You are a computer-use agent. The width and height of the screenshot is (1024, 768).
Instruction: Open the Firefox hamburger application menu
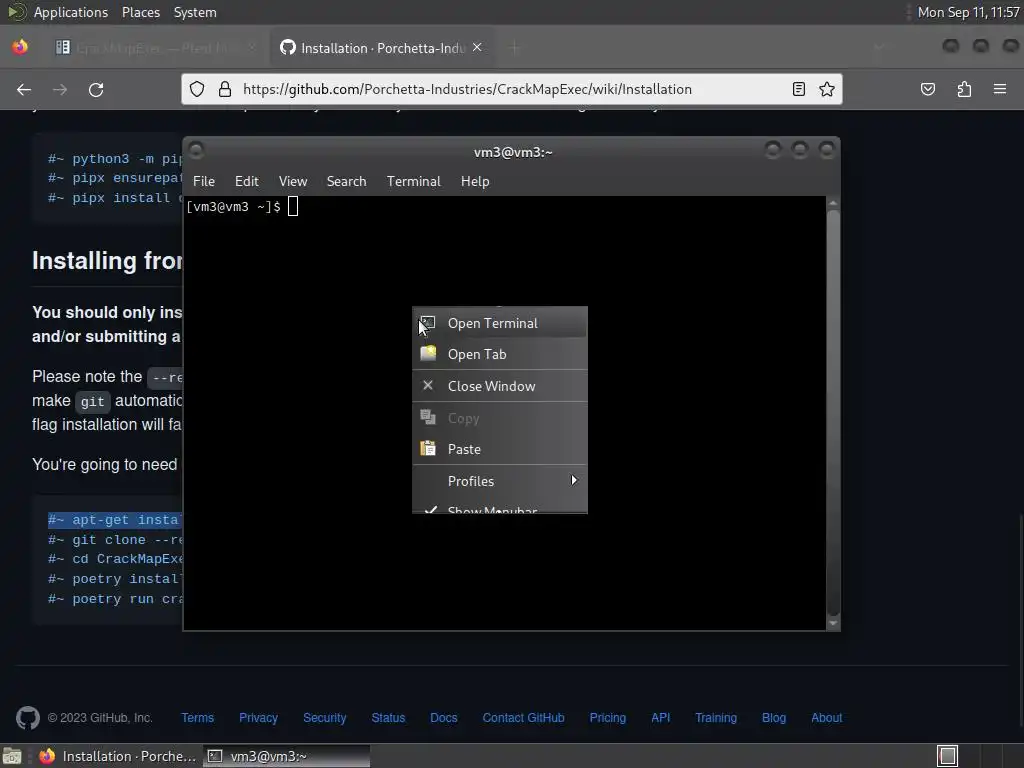coord(1000,89)
